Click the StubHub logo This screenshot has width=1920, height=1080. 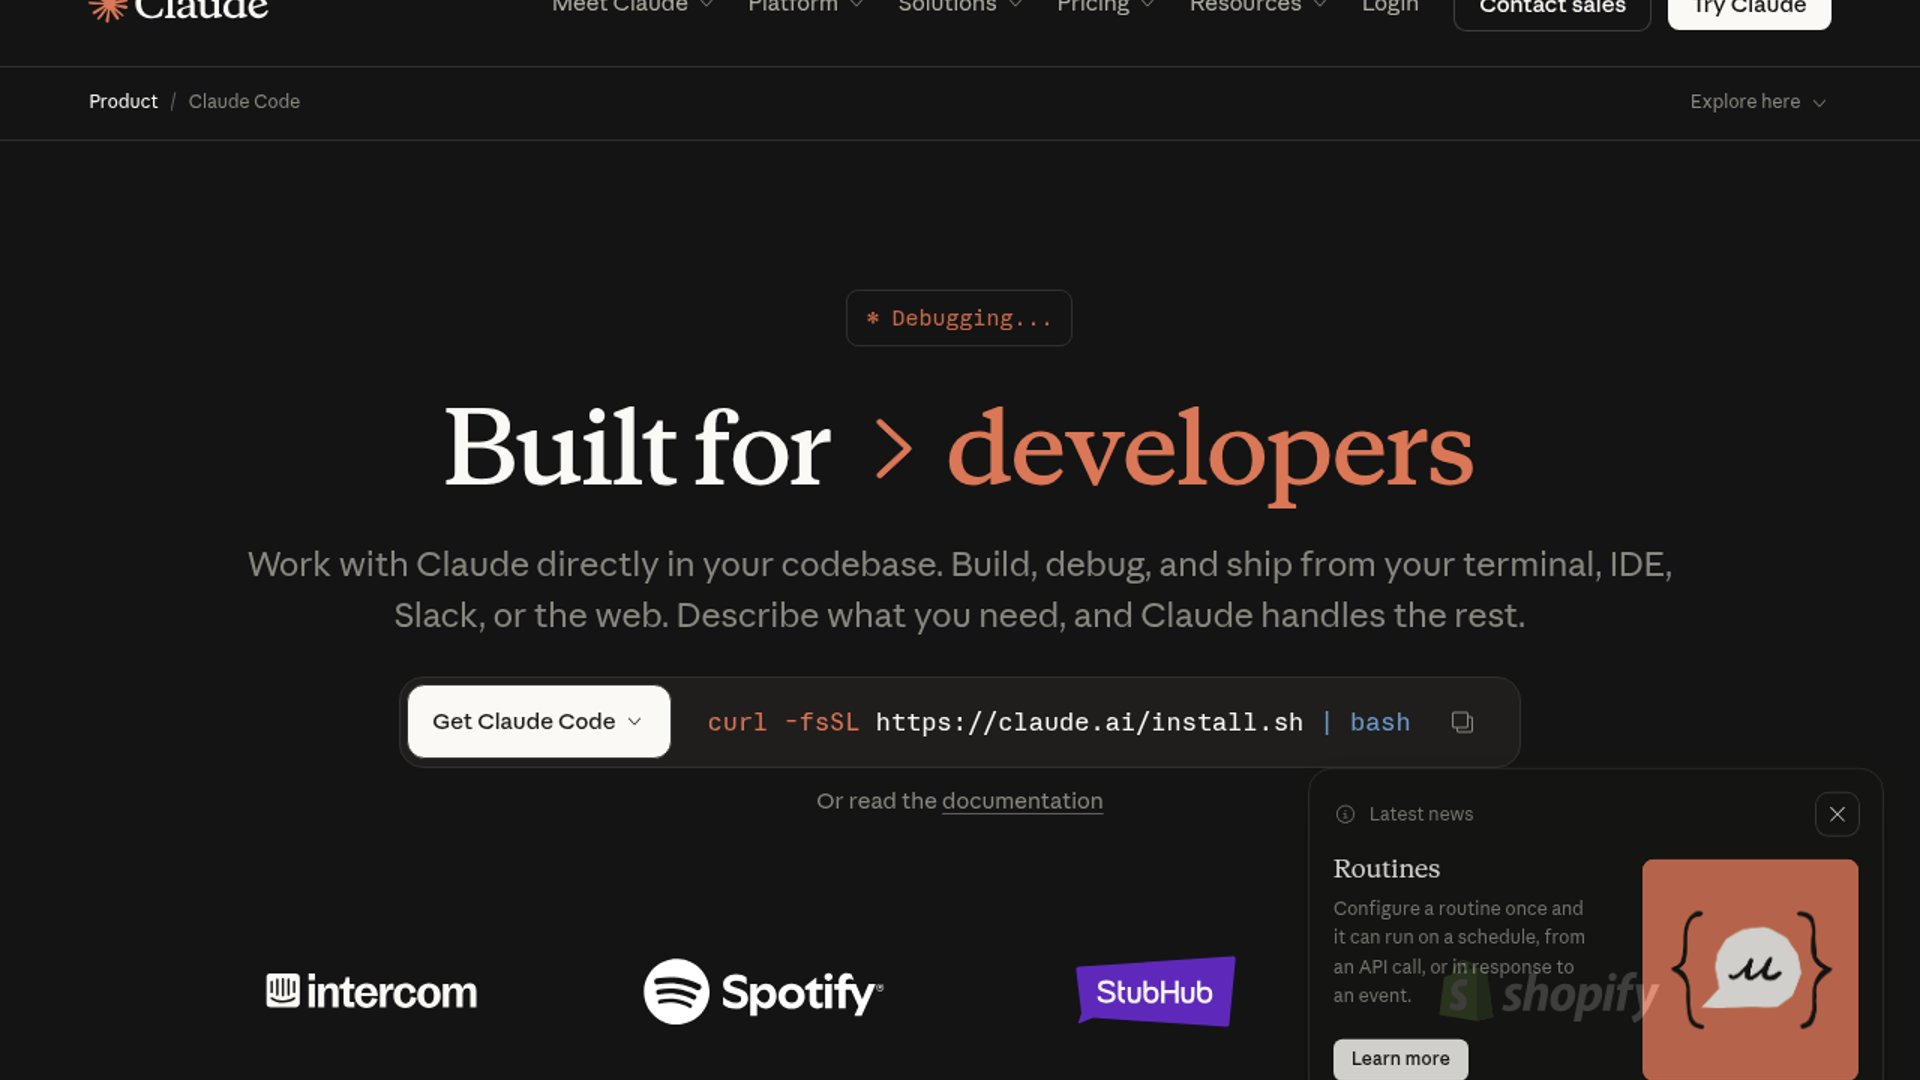(x=1155, y=992)
